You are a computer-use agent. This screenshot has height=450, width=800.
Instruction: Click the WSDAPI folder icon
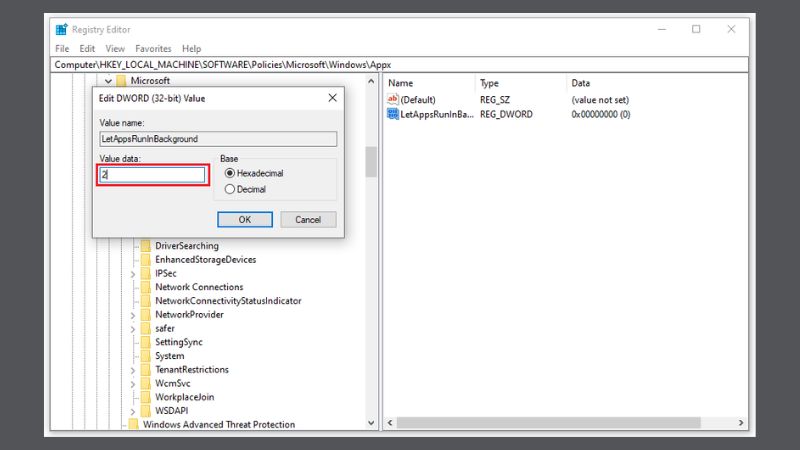(x=146, y=411)
